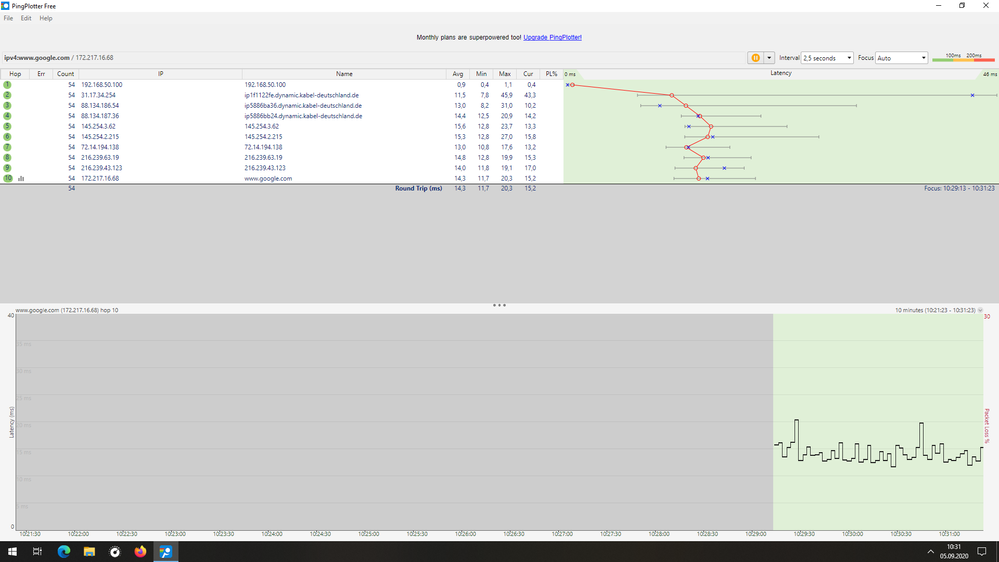Select name ip5886bb24.dynamic.kabel-deutschland.de
Image resolution: width=999 pixels, height=562 pixels.
click(x=303, y=116)
